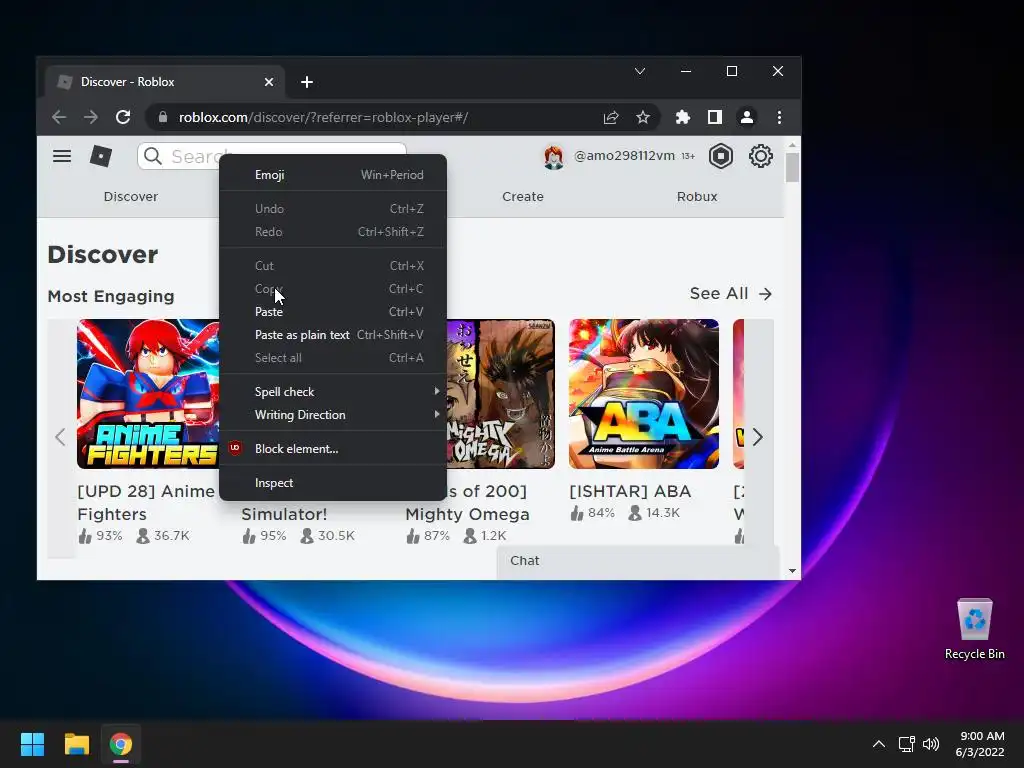Screen dimensions: 1024x768
Task: Open the Roblox settings gear
Action: pos(761,156)
